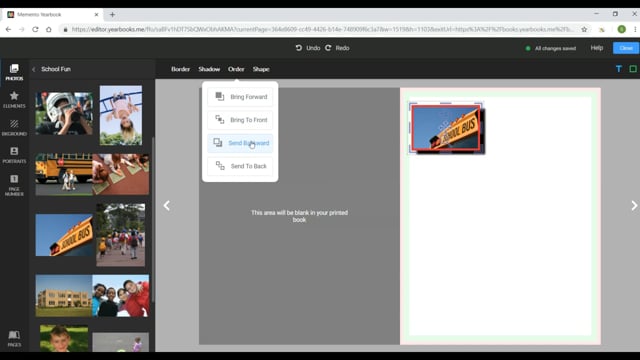Open the Portraits panel
The width and height of the screenshot is (640, 360).
coord(14,155)
